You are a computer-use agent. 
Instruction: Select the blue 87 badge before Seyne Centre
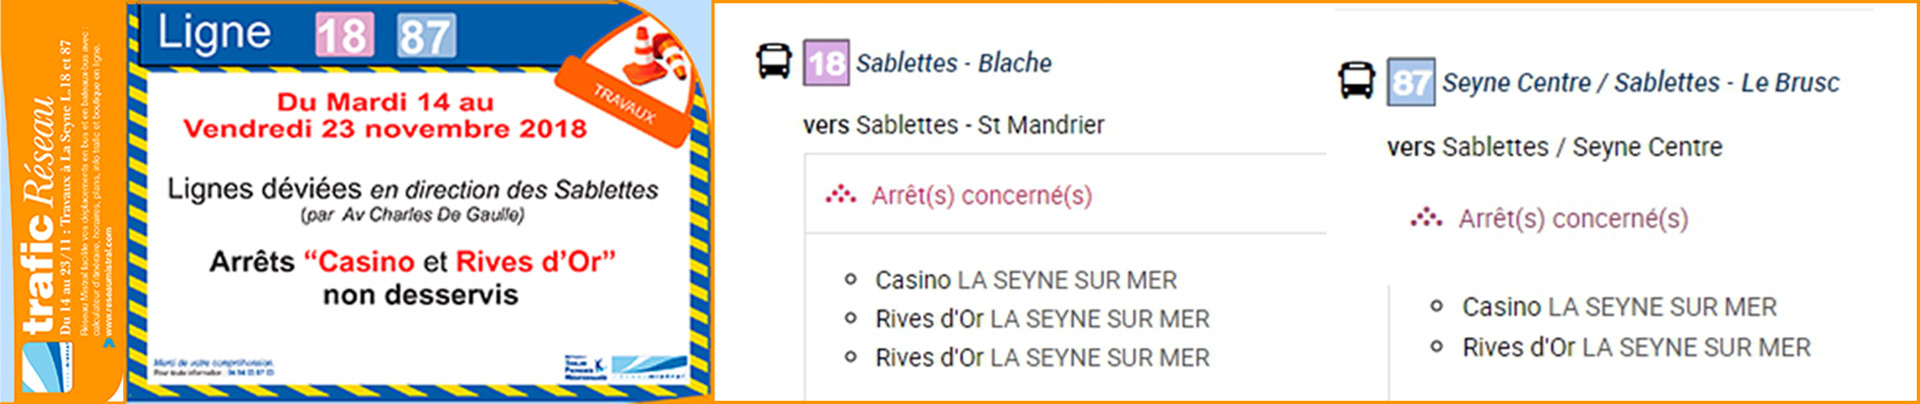click(1411, 82)
